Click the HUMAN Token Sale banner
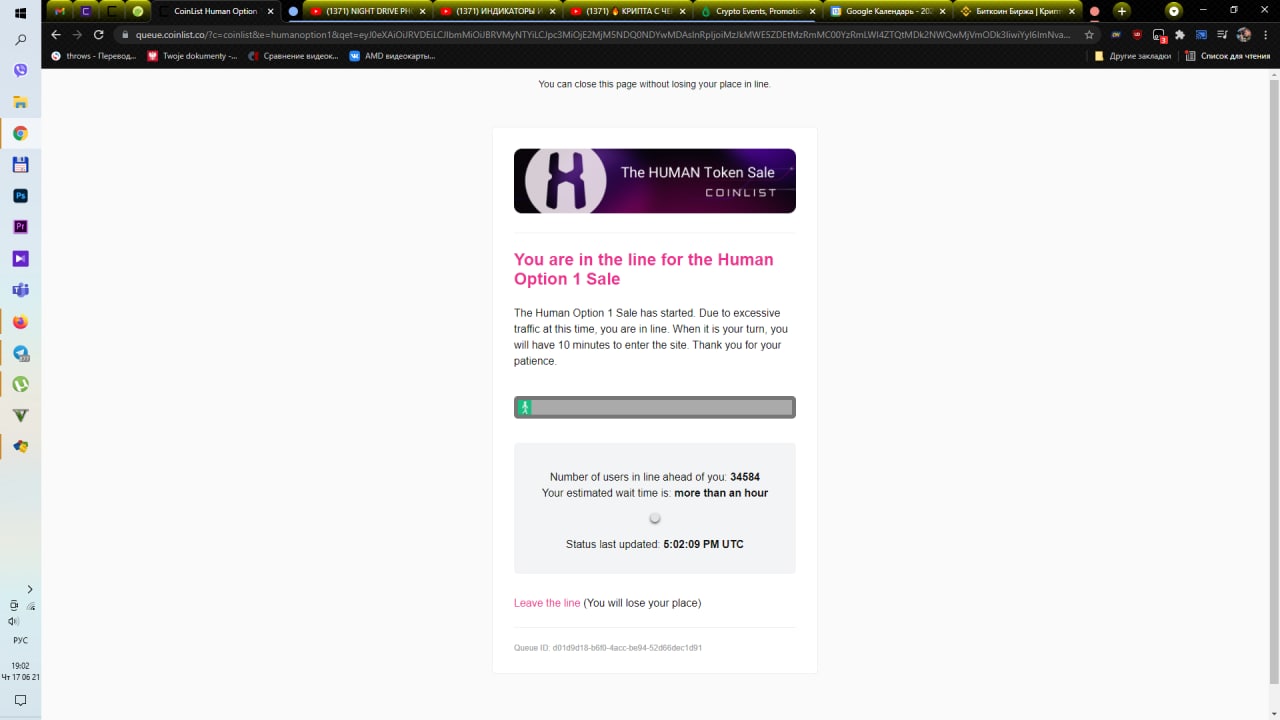This screenshot has height=720, width=1280. click(655, 181)
